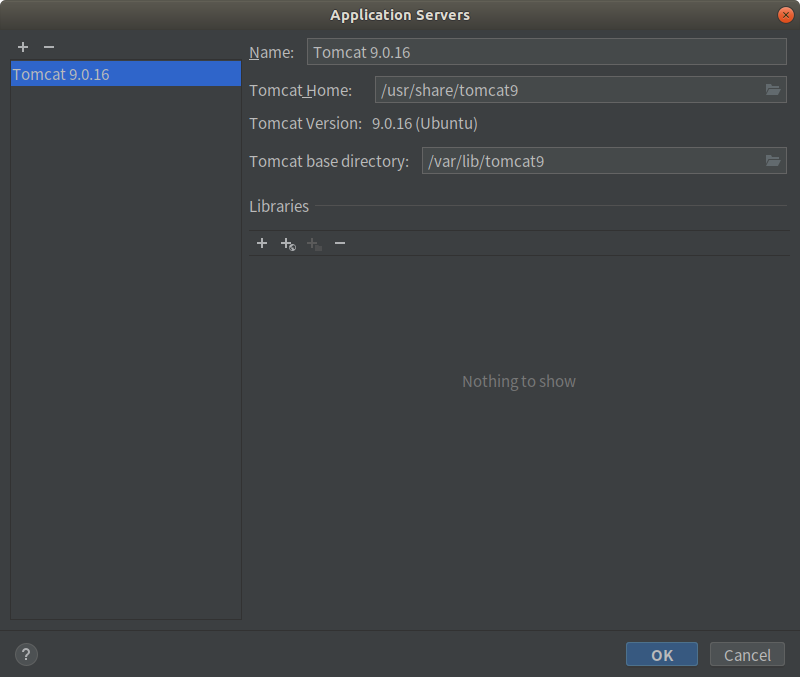Click the disabled attach icon in Libraries toolbar
Screen dimensions: 800x677
pos(314,243)
